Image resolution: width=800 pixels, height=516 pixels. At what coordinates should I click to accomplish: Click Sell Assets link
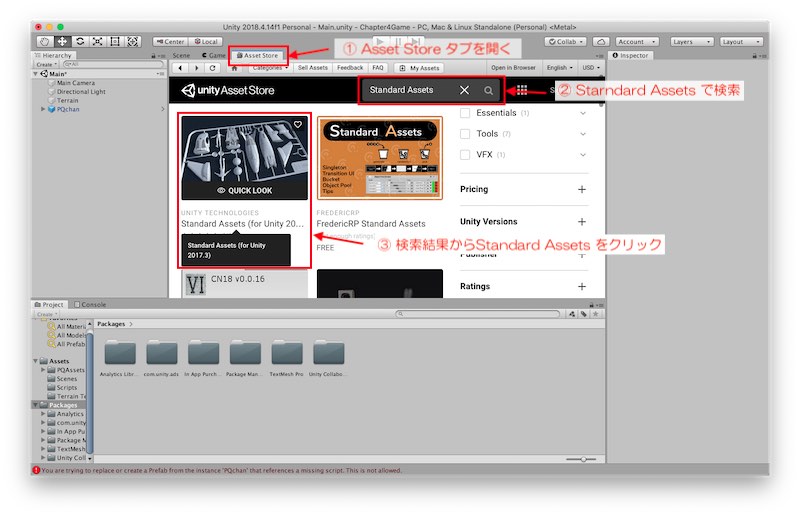coord(313,68)
